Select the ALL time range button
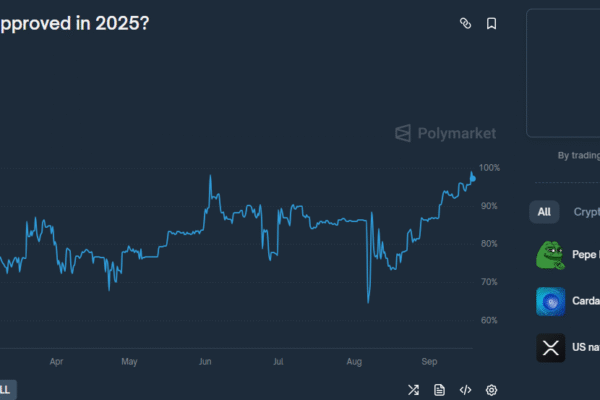The image size is (600, 400). 5,389
